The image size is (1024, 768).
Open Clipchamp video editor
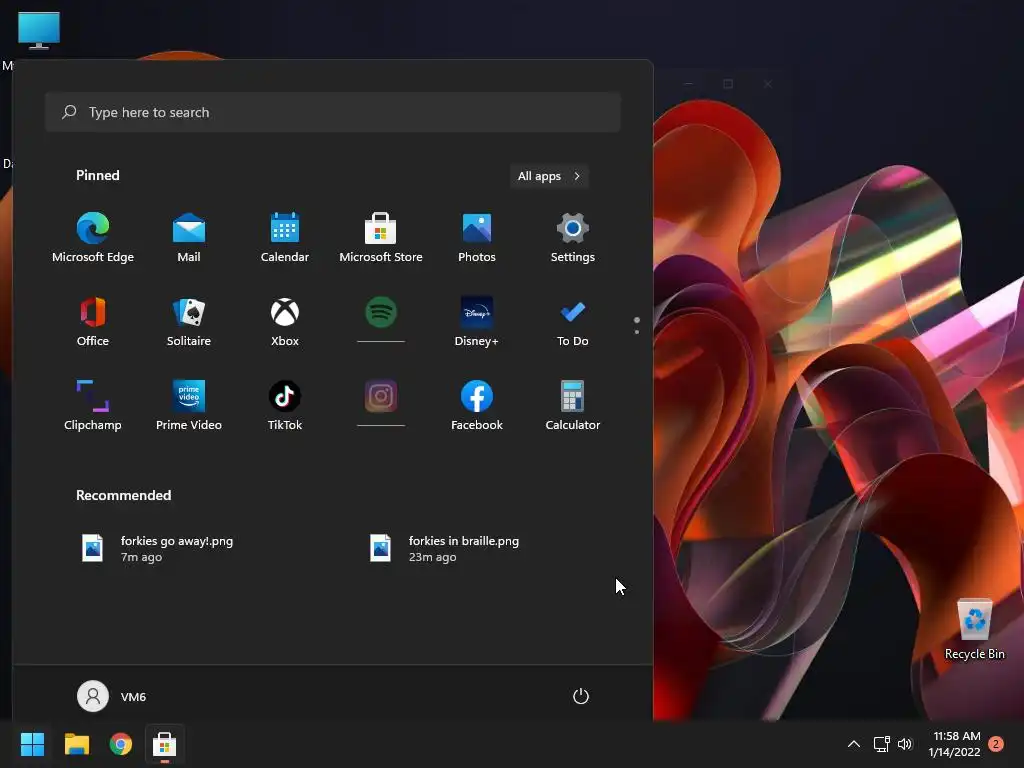pos(93,405)
